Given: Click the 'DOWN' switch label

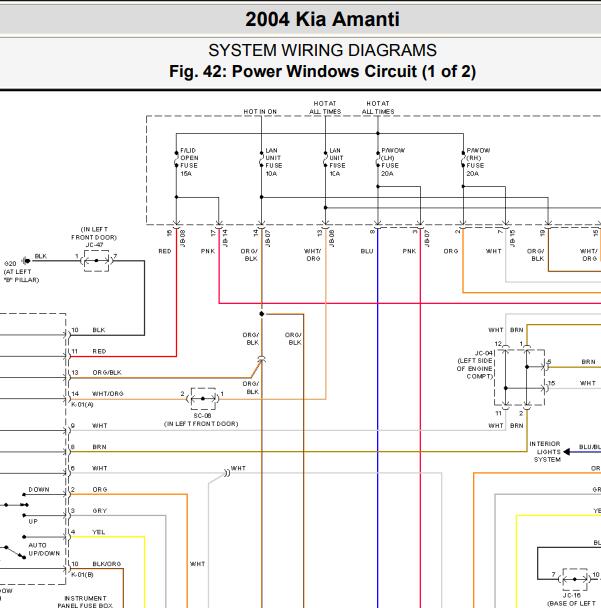Looking at the screenshot, I should (39, 490).
